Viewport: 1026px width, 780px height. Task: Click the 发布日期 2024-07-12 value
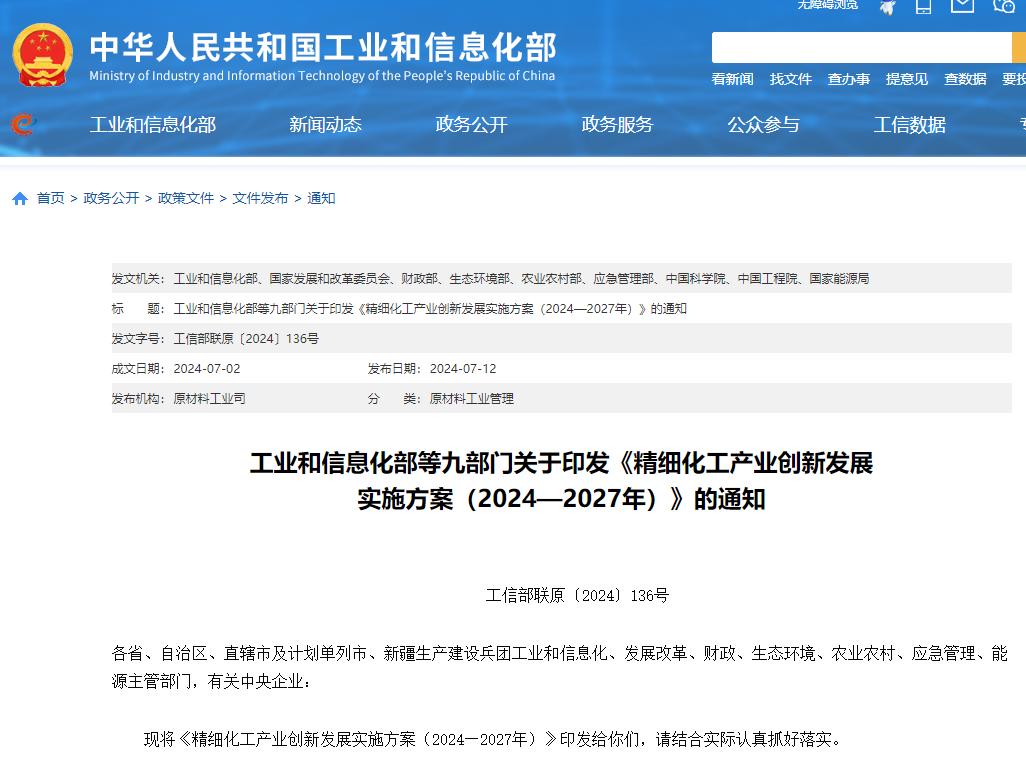(x=463, y=369)
